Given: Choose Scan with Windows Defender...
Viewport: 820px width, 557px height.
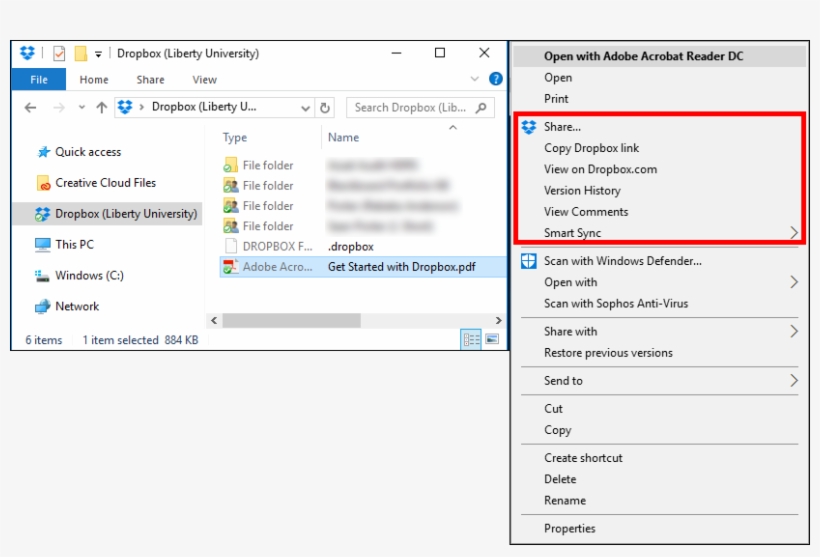Looking at the screenshot, I should pos(660,261).
